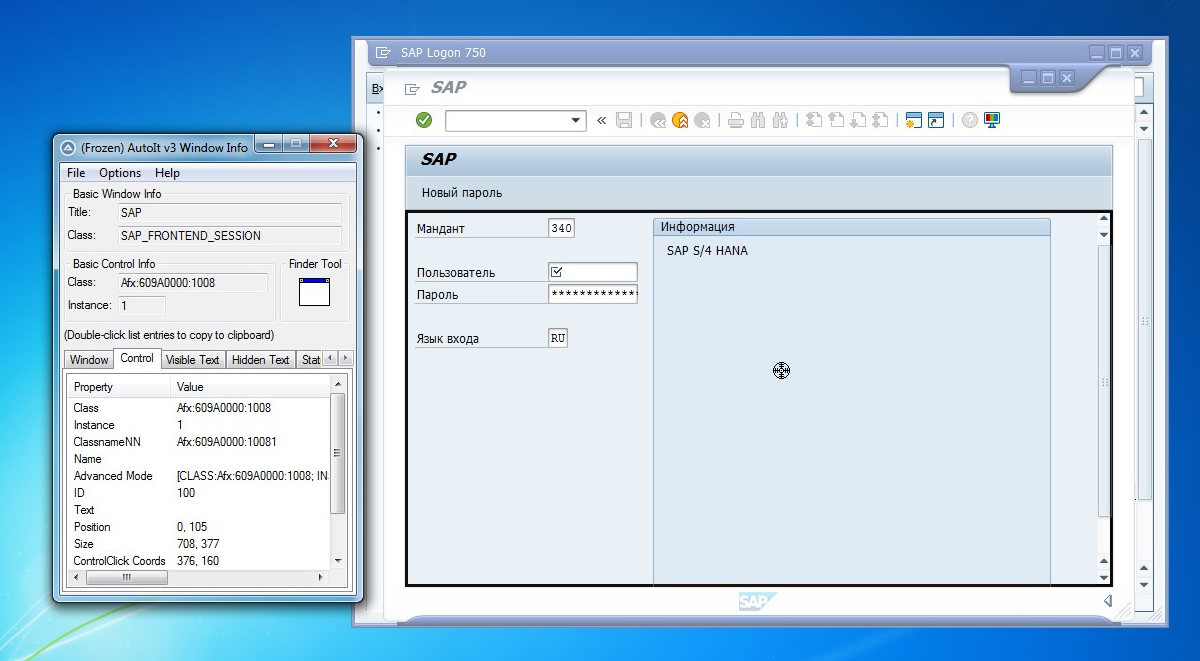Image resolution: width=1200 pixels, height=661 pixels.
Task: Open Customize Local Layout monitor icon
Action: (992, 120)
